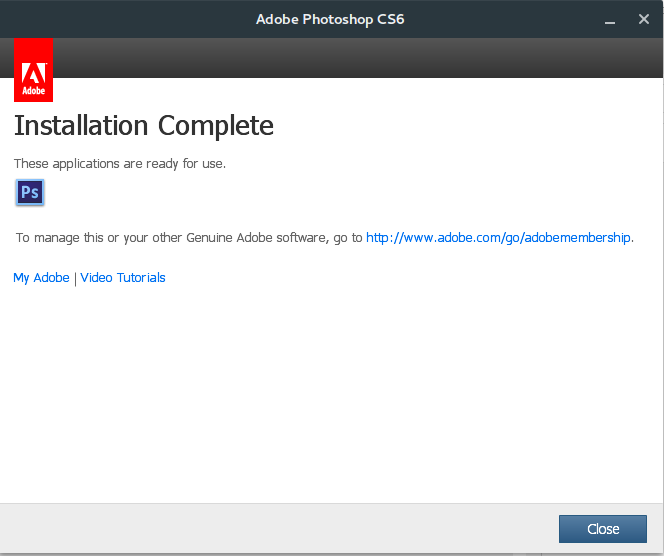The image size is (664, 556).
Task: Click the 'To manage this' sentence text
Action: coord(190,238)
